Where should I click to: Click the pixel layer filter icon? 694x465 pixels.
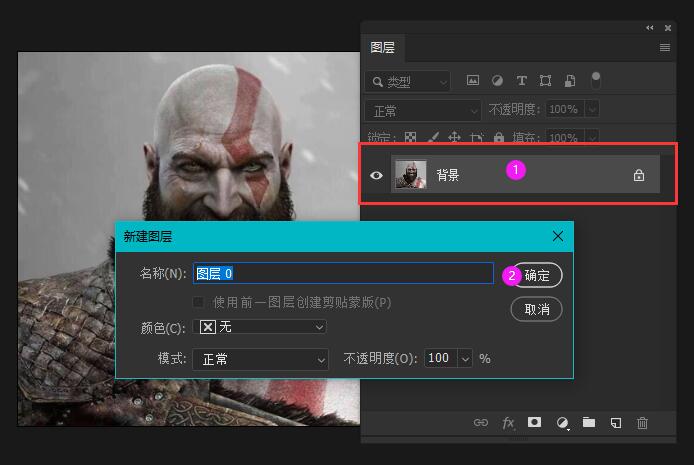tap(473, 80)
